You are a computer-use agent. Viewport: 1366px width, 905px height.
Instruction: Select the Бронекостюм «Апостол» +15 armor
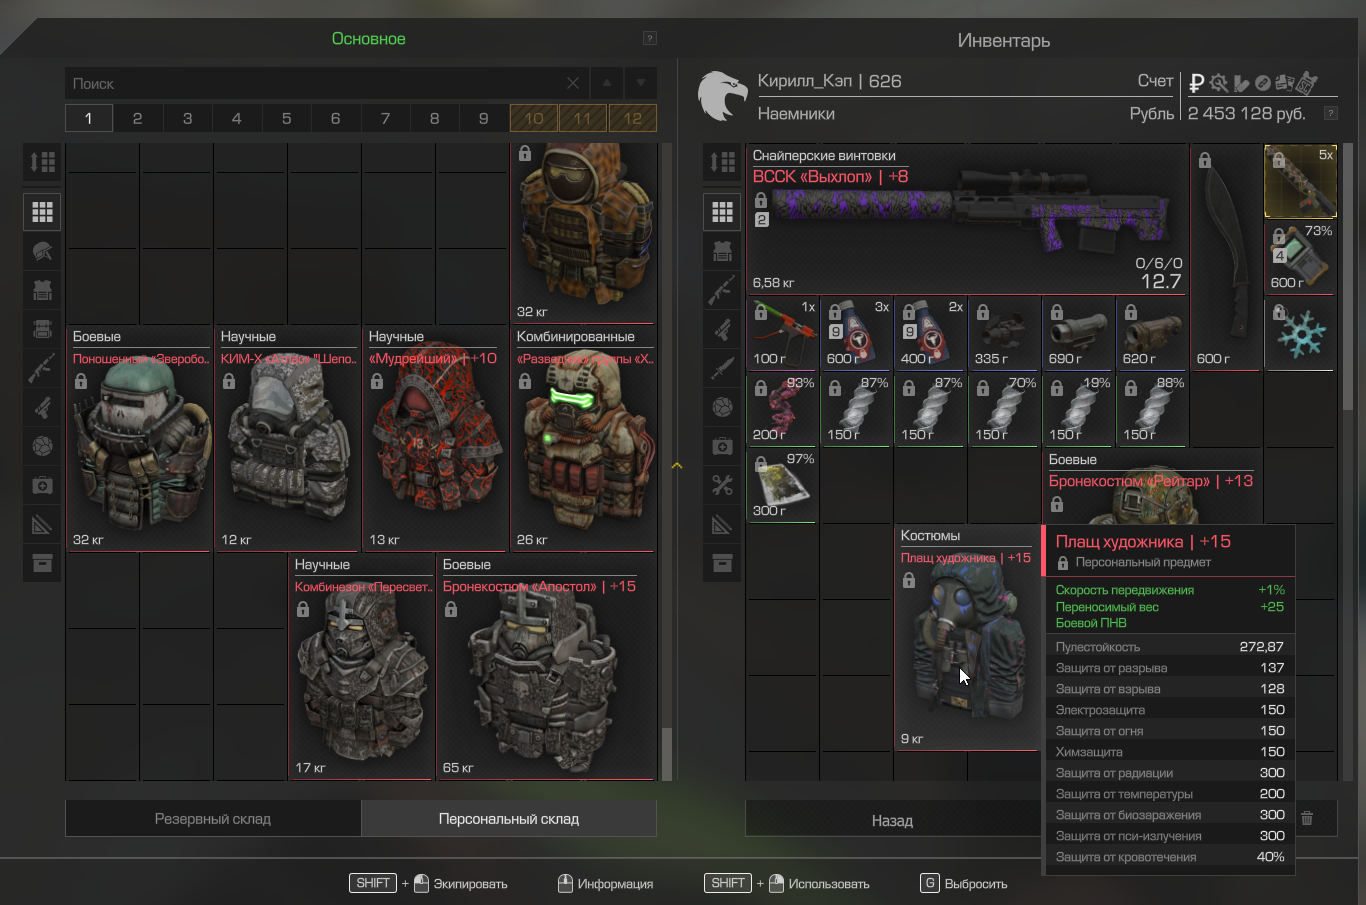tap(547, 666)
